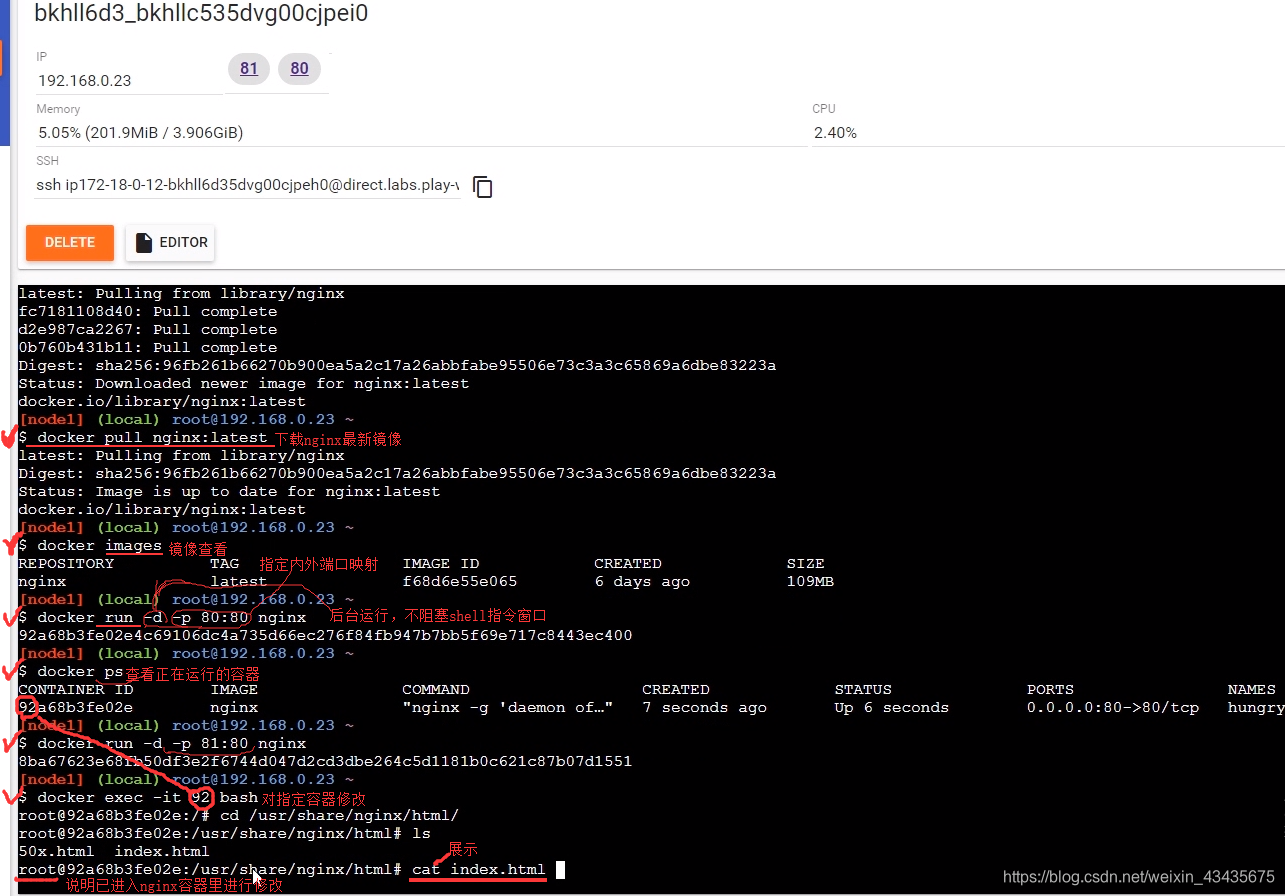Click REPOSITORY column header
Image resolution: width=1285 pixels, height=896 pixels.
point(66,563)
